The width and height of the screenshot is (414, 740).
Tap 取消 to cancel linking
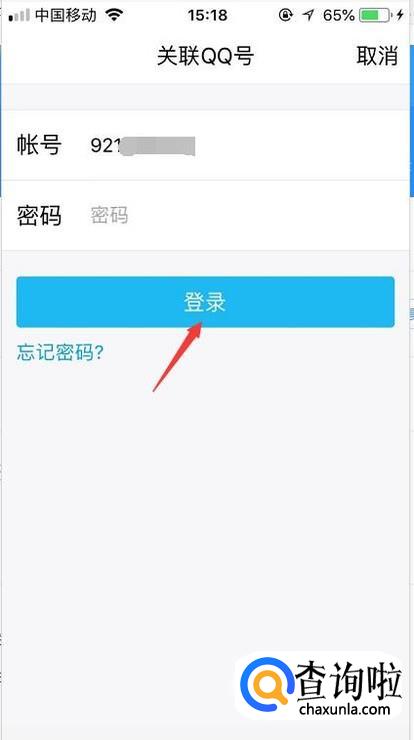coord(377,56)
